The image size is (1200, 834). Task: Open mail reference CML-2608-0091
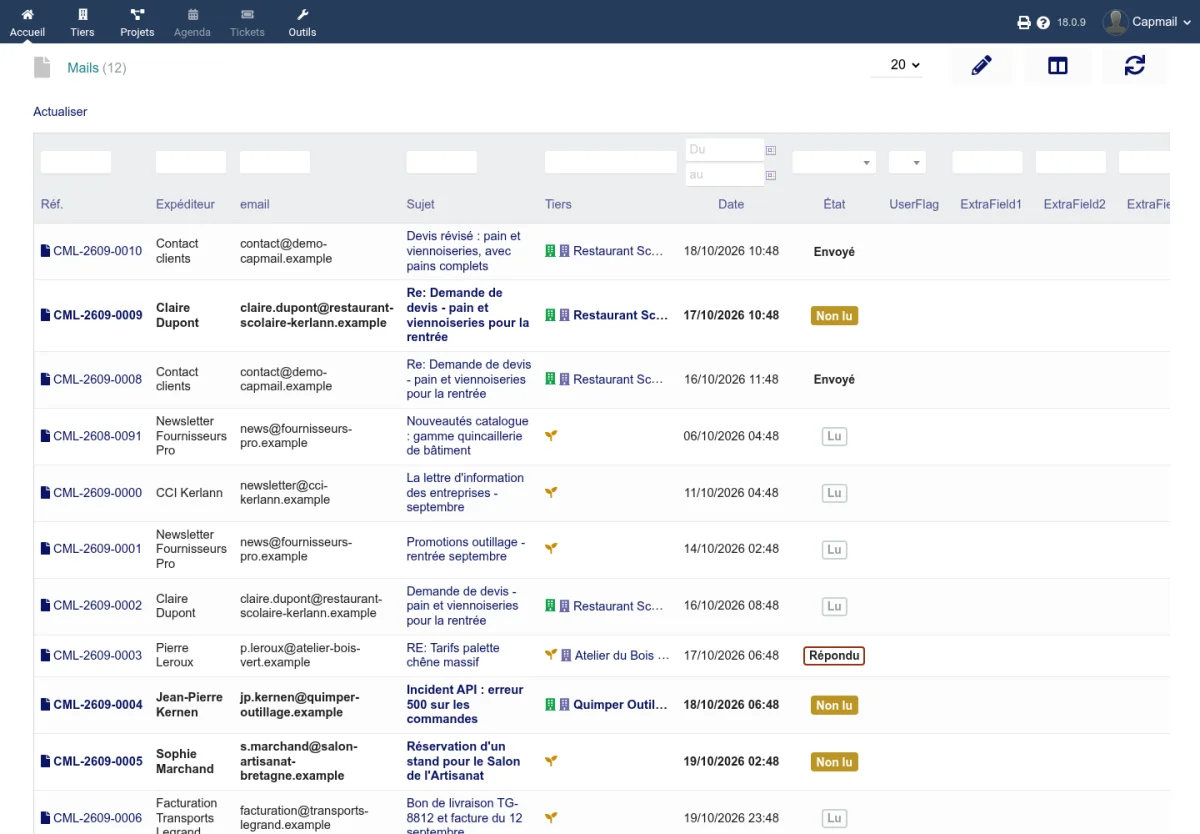coord(97,436)
